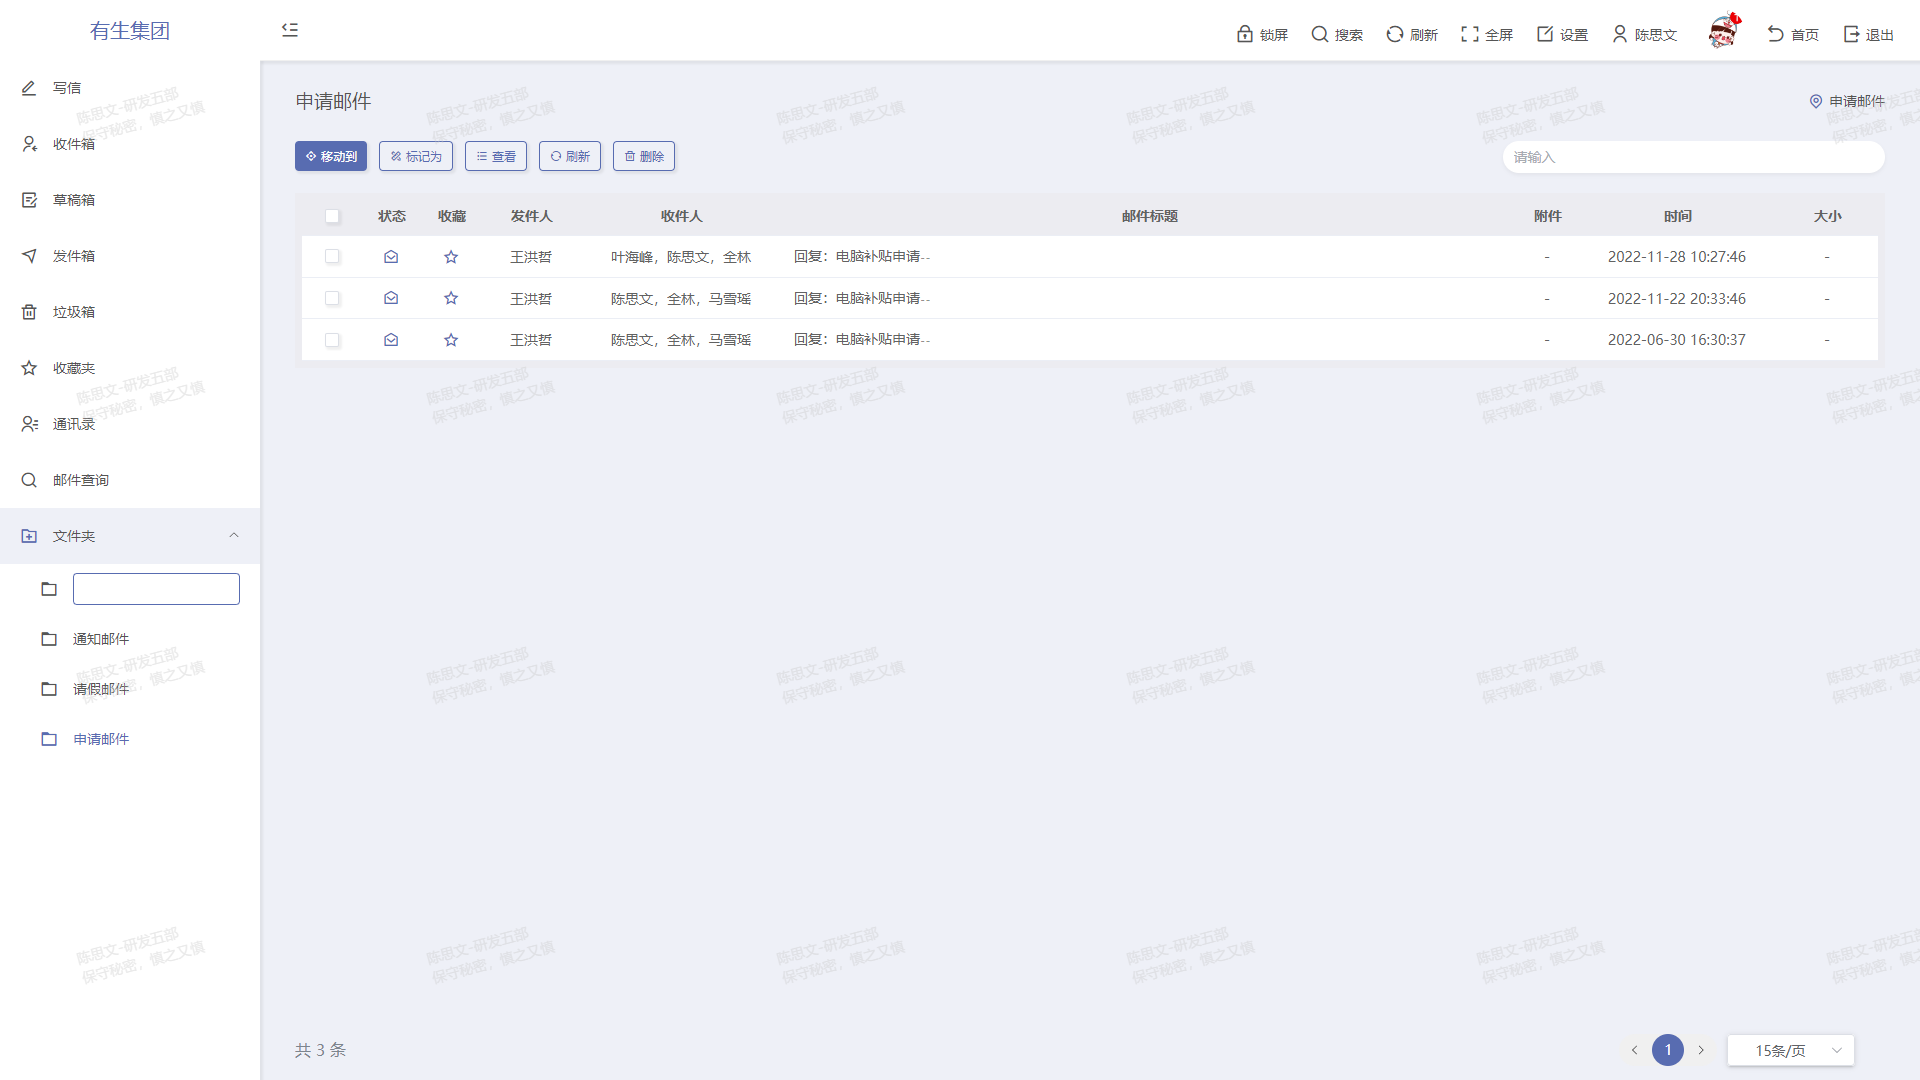Click the lock screen icon
The image size is (1920, 1080).
pyautogui.click(x=1245, y=34)
